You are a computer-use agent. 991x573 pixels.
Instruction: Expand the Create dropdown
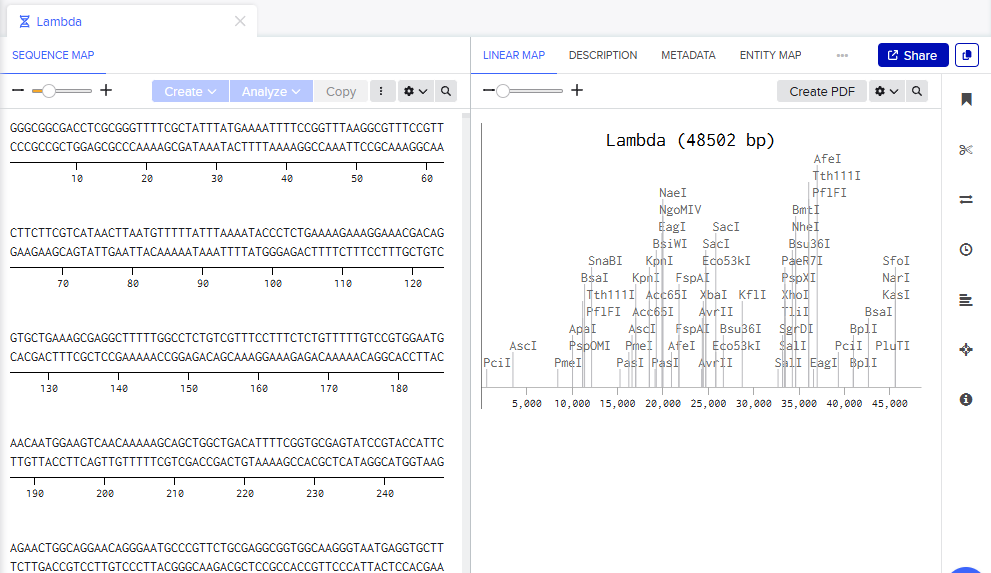tap(190, 91)
